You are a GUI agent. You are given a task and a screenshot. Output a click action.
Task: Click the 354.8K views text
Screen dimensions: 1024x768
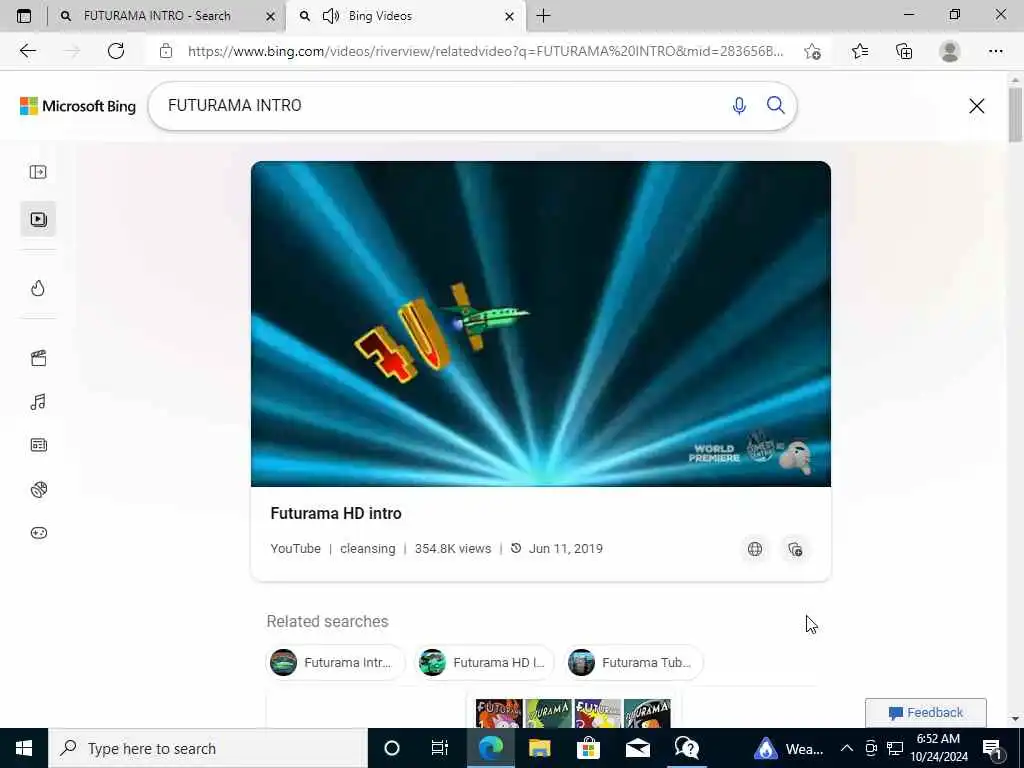pos(453,549)
